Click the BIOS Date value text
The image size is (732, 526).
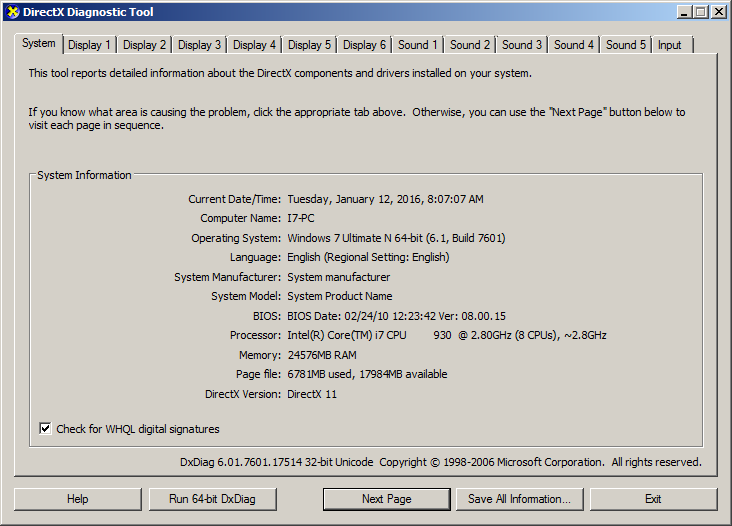tap(396, 316)
